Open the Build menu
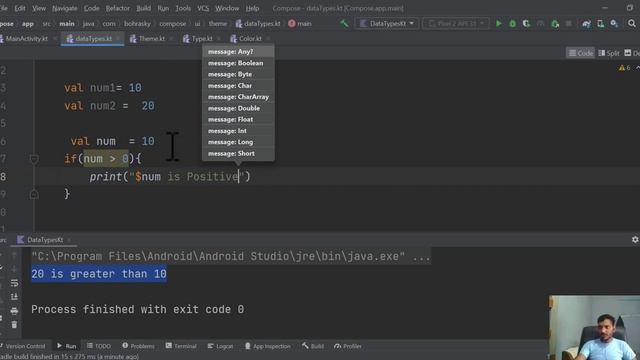This screenshot has width=640, height=360. point(143,8)
